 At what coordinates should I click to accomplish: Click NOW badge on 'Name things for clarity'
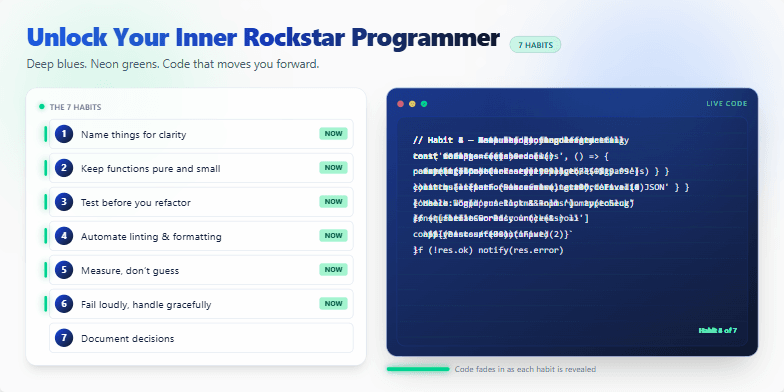pos(334,134)
